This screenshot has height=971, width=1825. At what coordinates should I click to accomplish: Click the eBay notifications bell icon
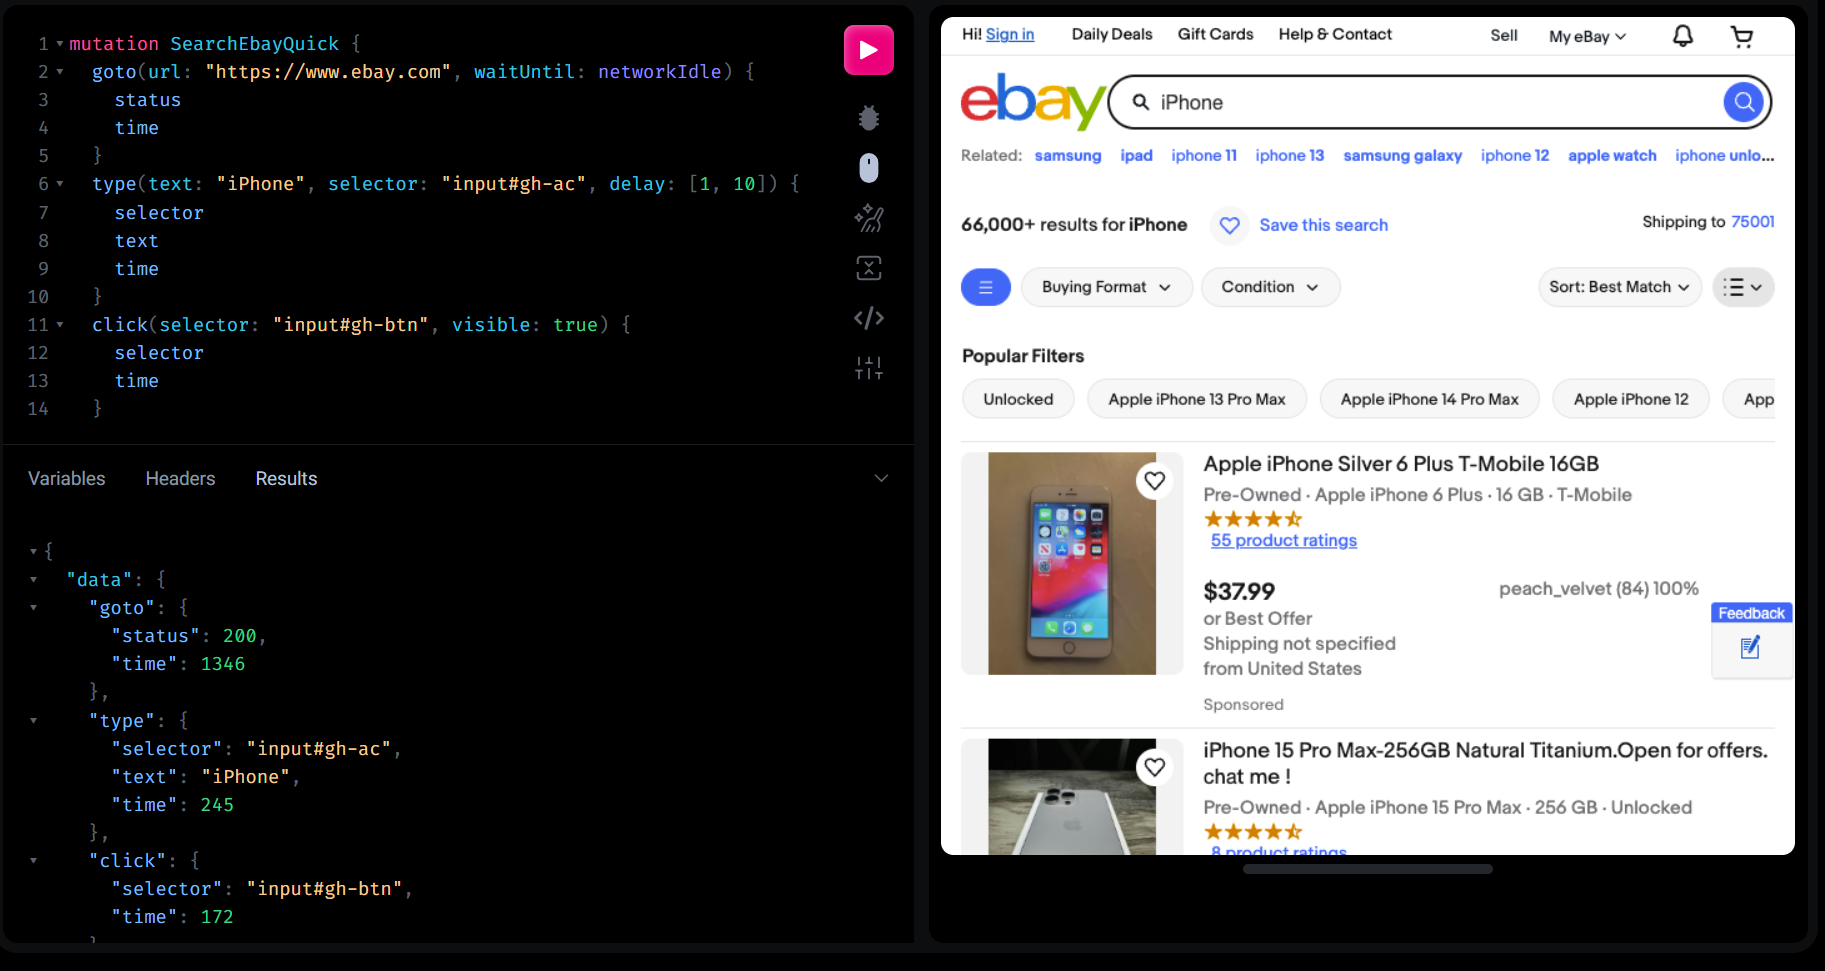tap(1683, 36)
